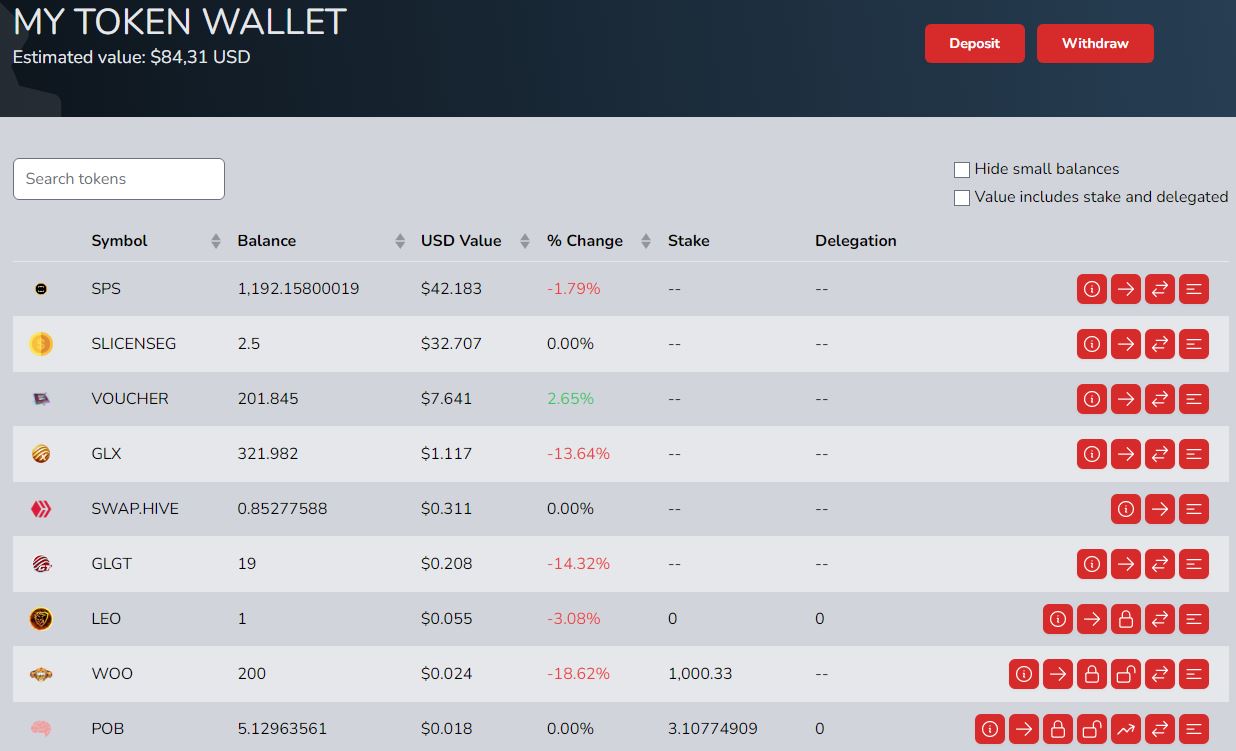1236x751 pixels.
Task: Open the info icon for POB
Action: (990, 729)
